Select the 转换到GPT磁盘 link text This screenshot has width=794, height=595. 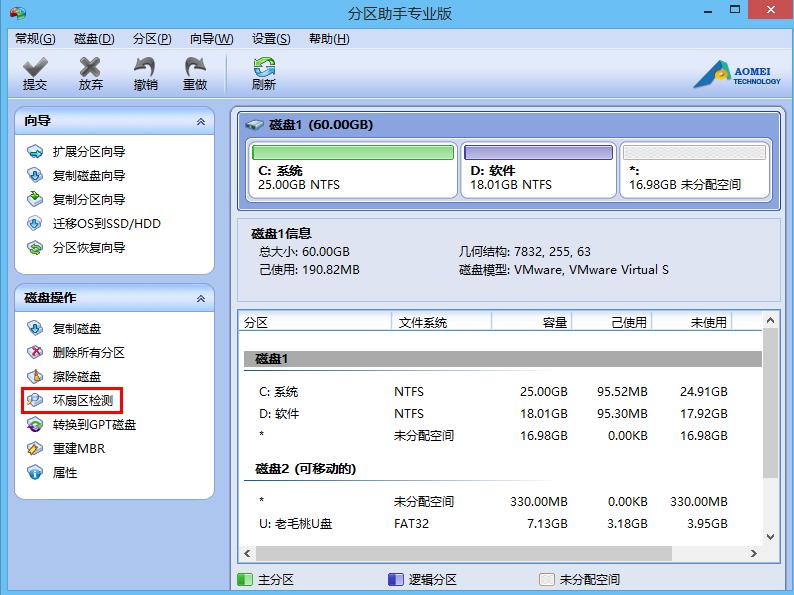point(94,424)
